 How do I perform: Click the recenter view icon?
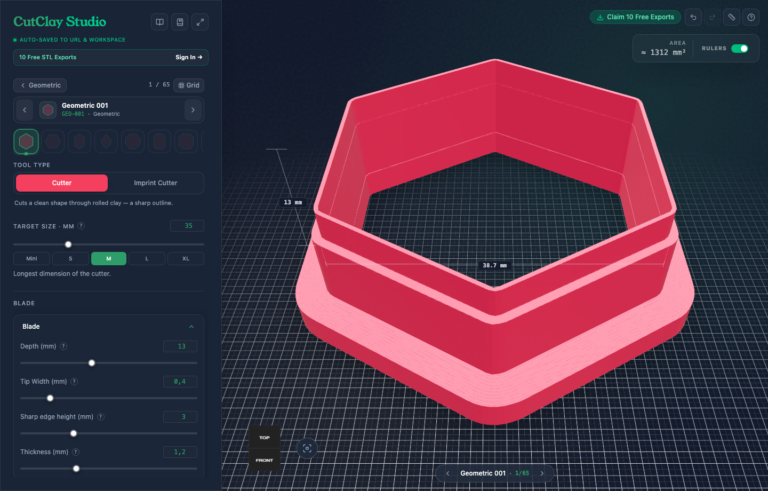pos(307,448)
